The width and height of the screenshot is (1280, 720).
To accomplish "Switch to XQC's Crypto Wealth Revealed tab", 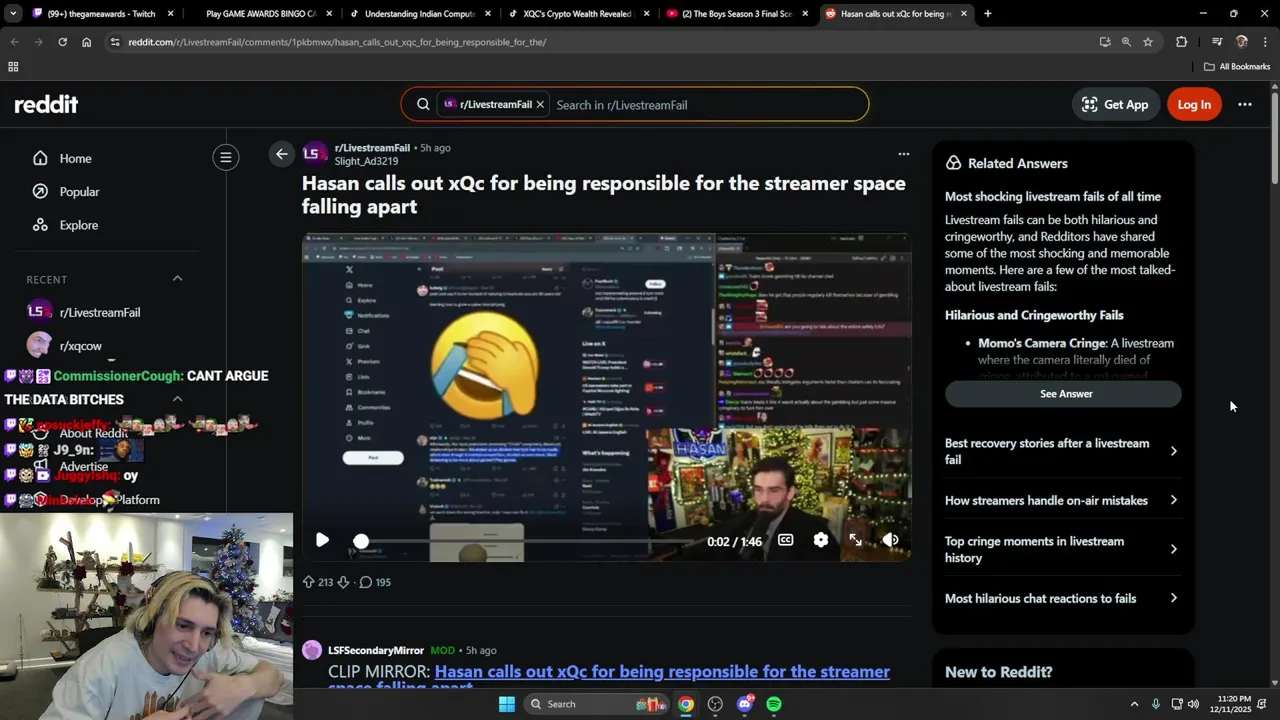I will point(580,14).
